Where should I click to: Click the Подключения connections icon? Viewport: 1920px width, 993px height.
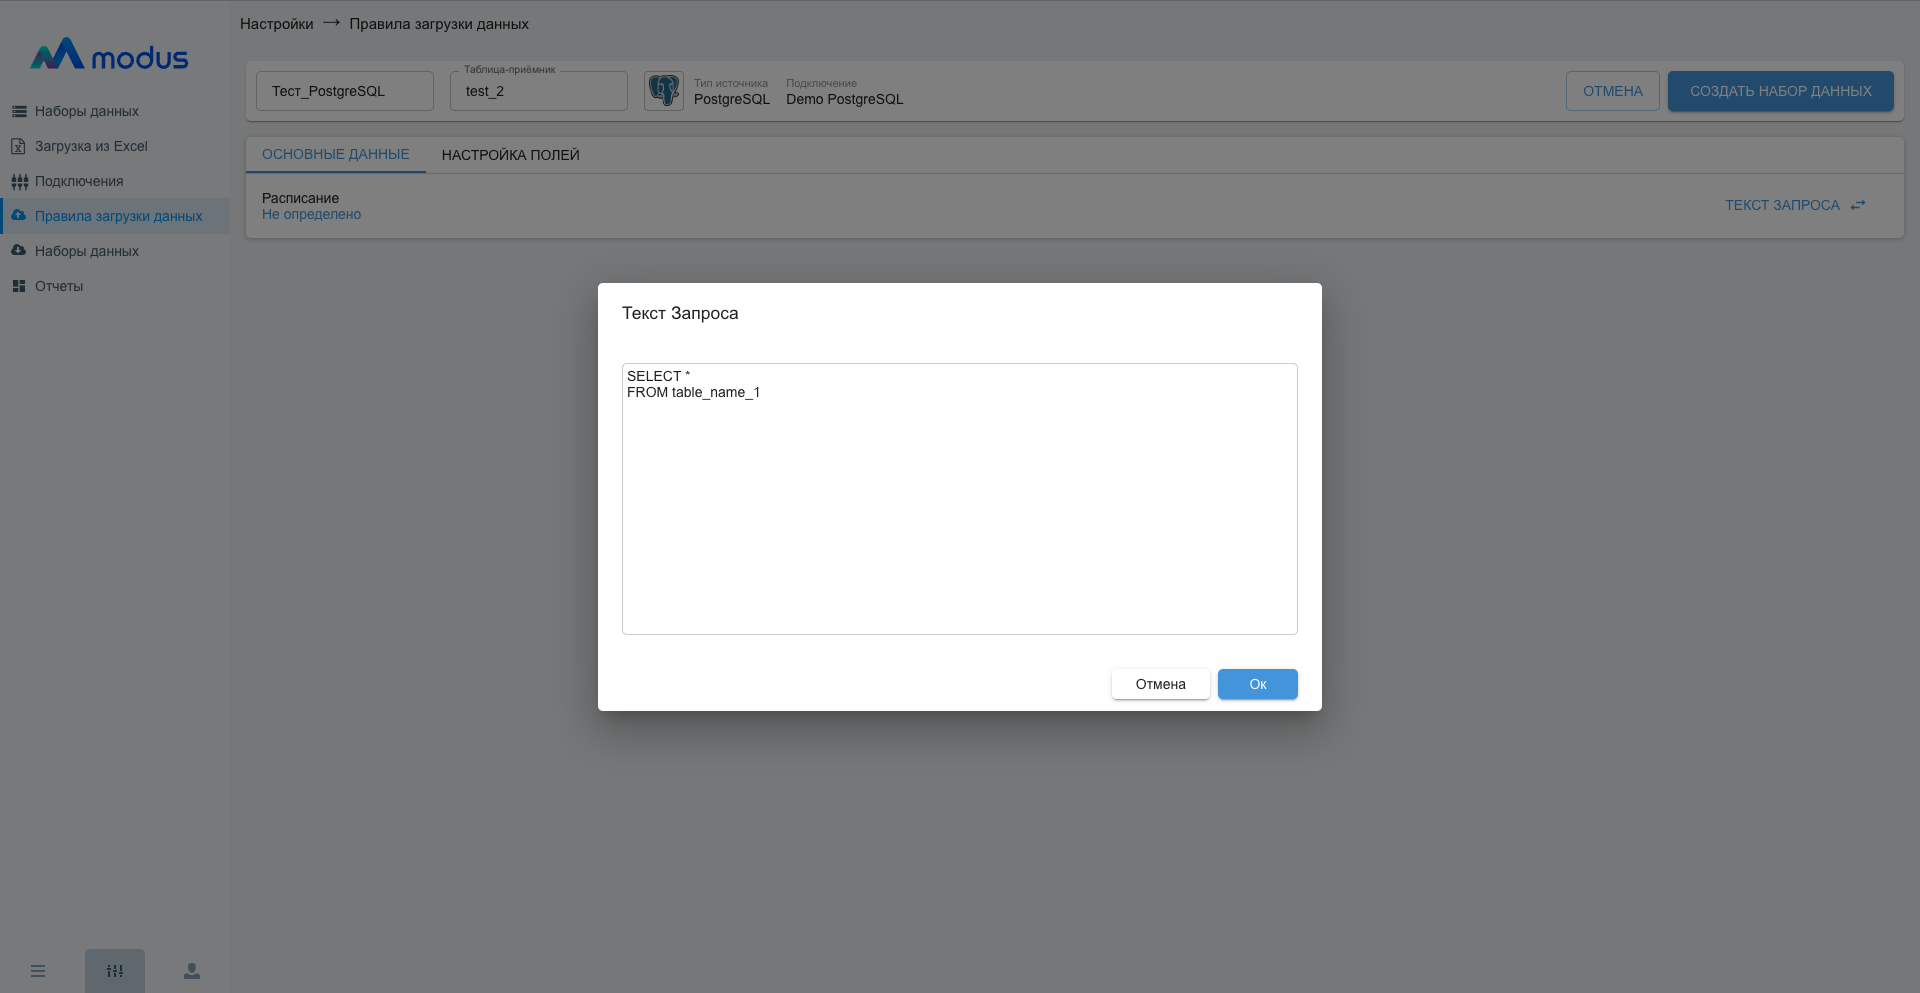19,181
